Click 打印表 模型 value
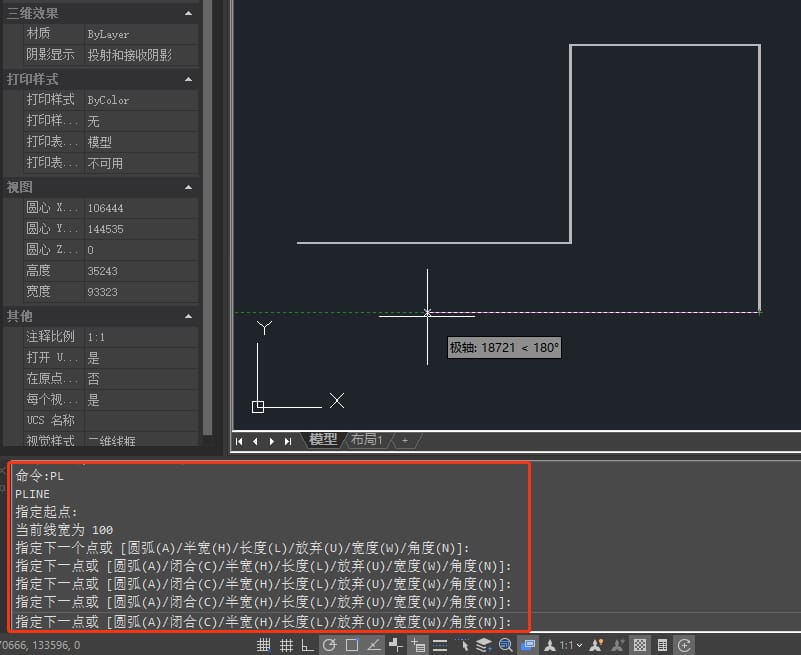 pyautogui.click(x=141, y=142)
